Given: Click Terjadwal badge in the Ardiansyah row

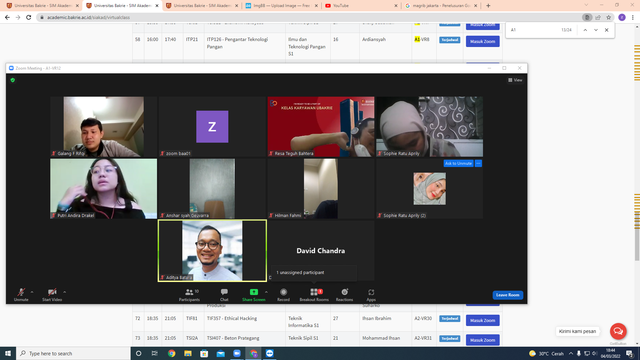Looking at the screenshot, I should tap(449, 40).
